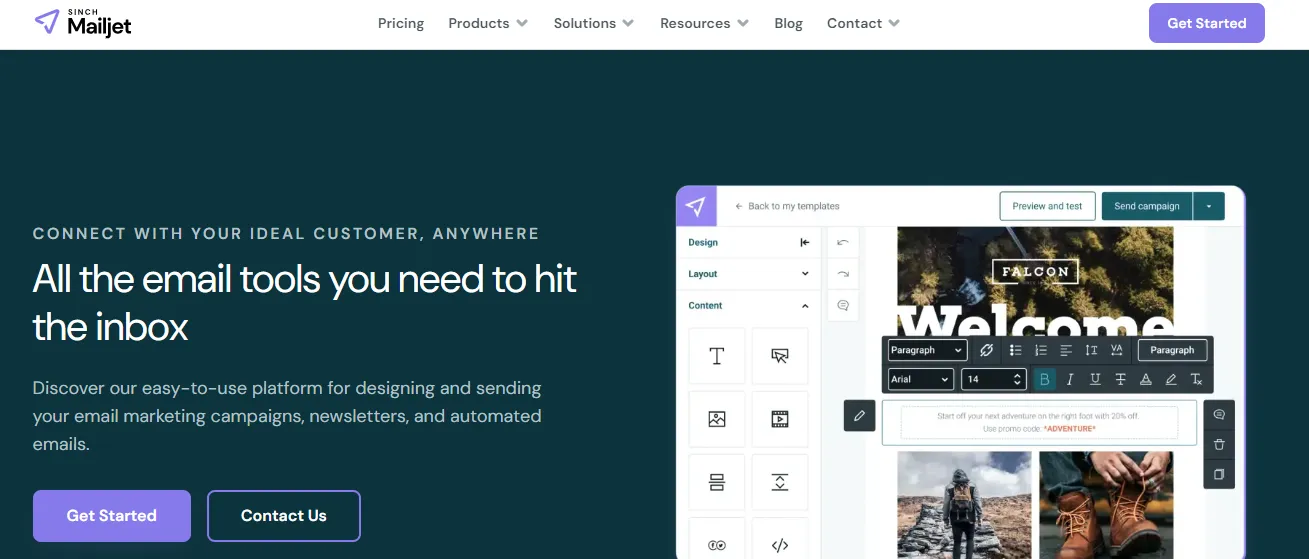Duplicate the block with copy icon

1219,474
